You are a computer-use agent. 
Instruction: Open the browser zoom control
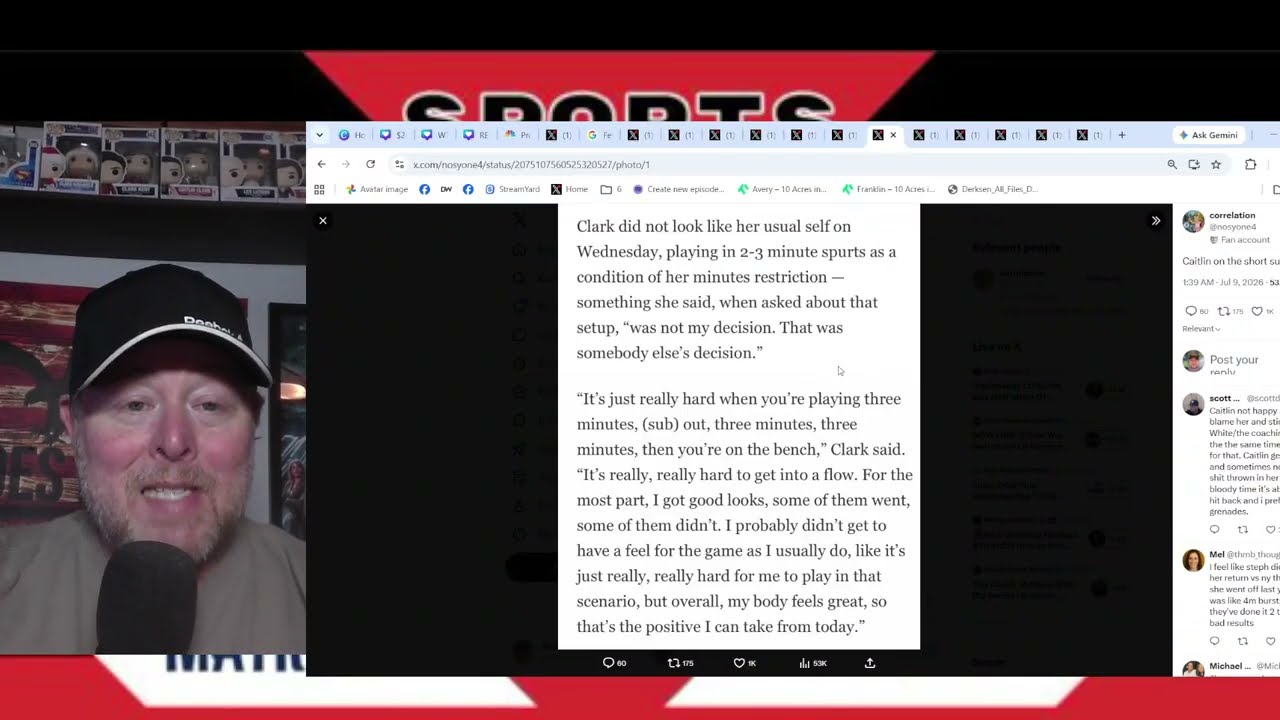coord(1172,164)
